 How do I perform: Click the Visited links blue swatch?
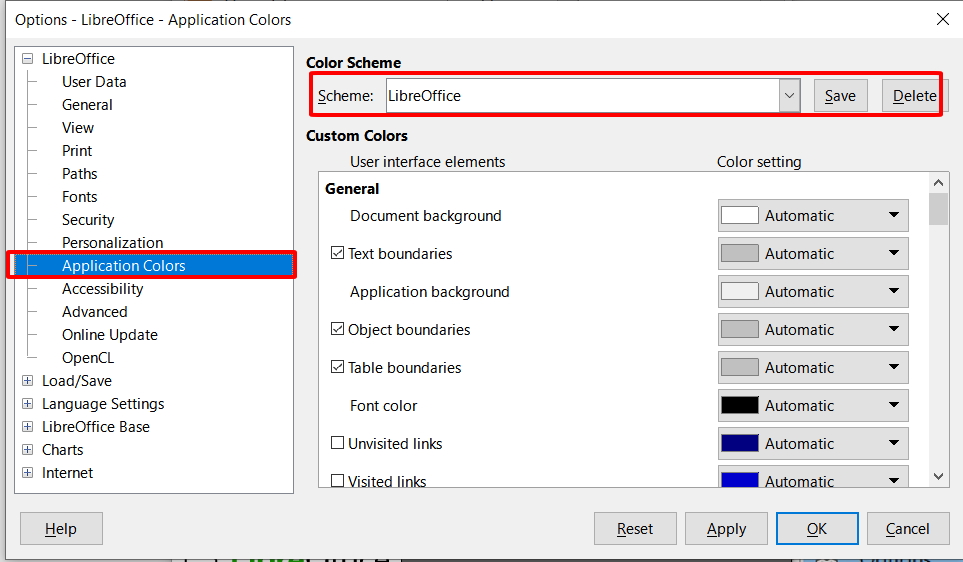click(x=739, y=480)
